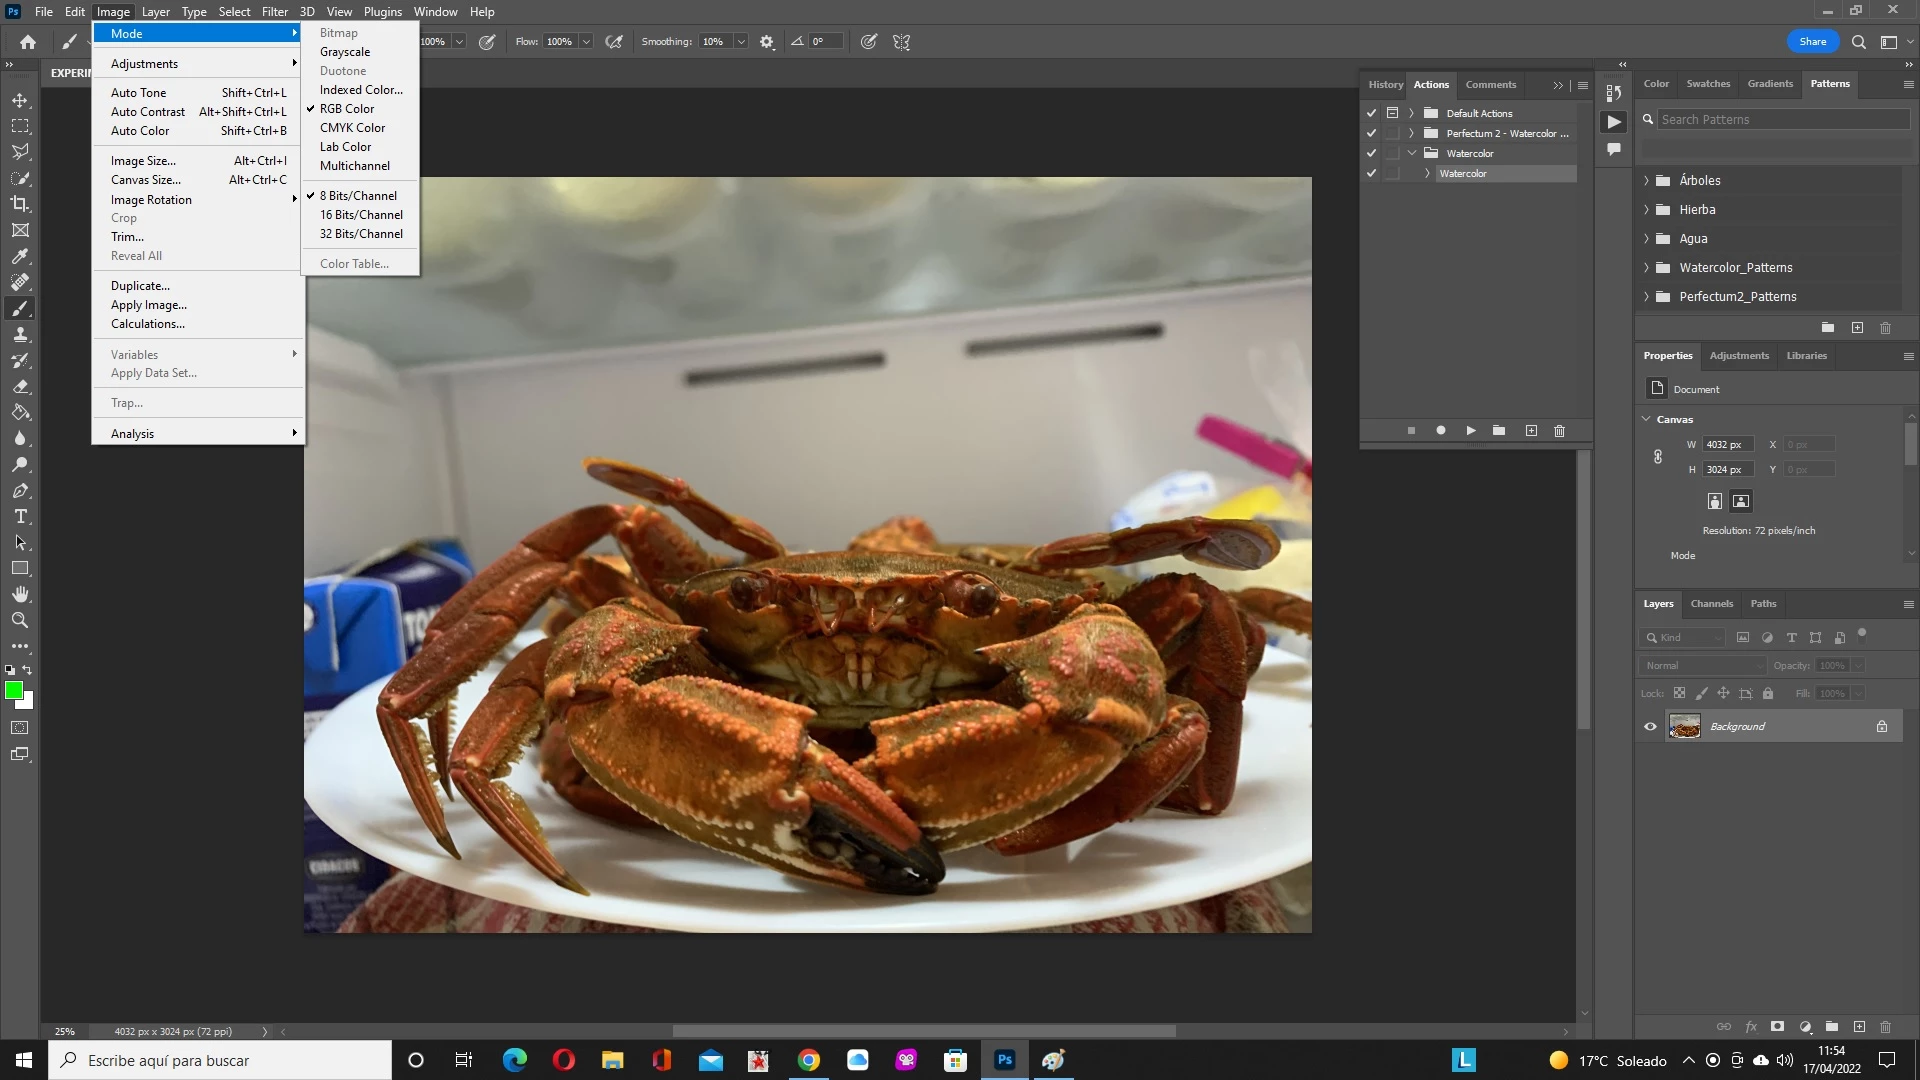
Task: Click the Delete layer trash icon
Action: (1886, 1027)
